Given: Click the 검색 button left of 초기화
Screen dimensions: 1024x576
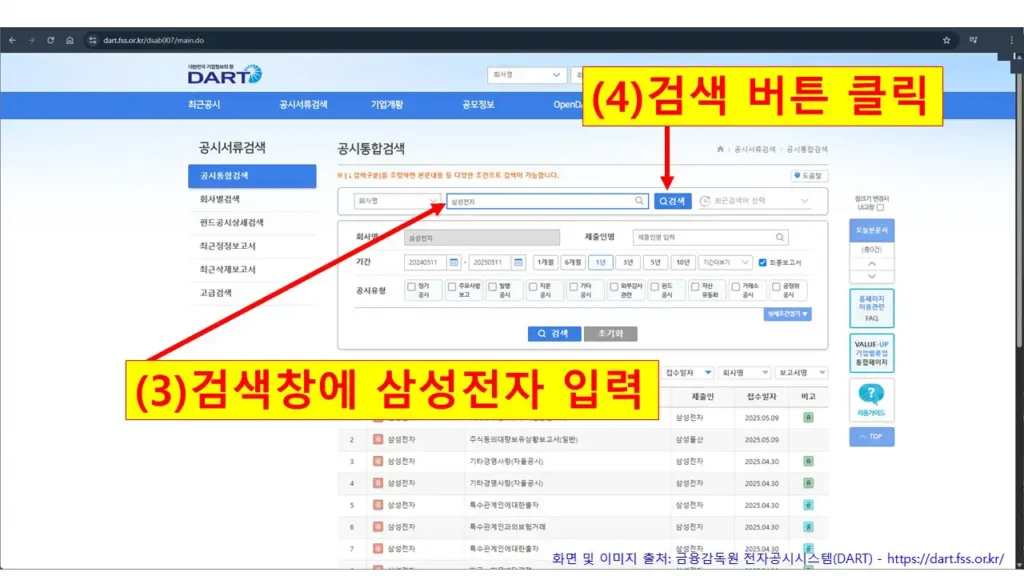Looking at the screenshot, I should [554, 334].
